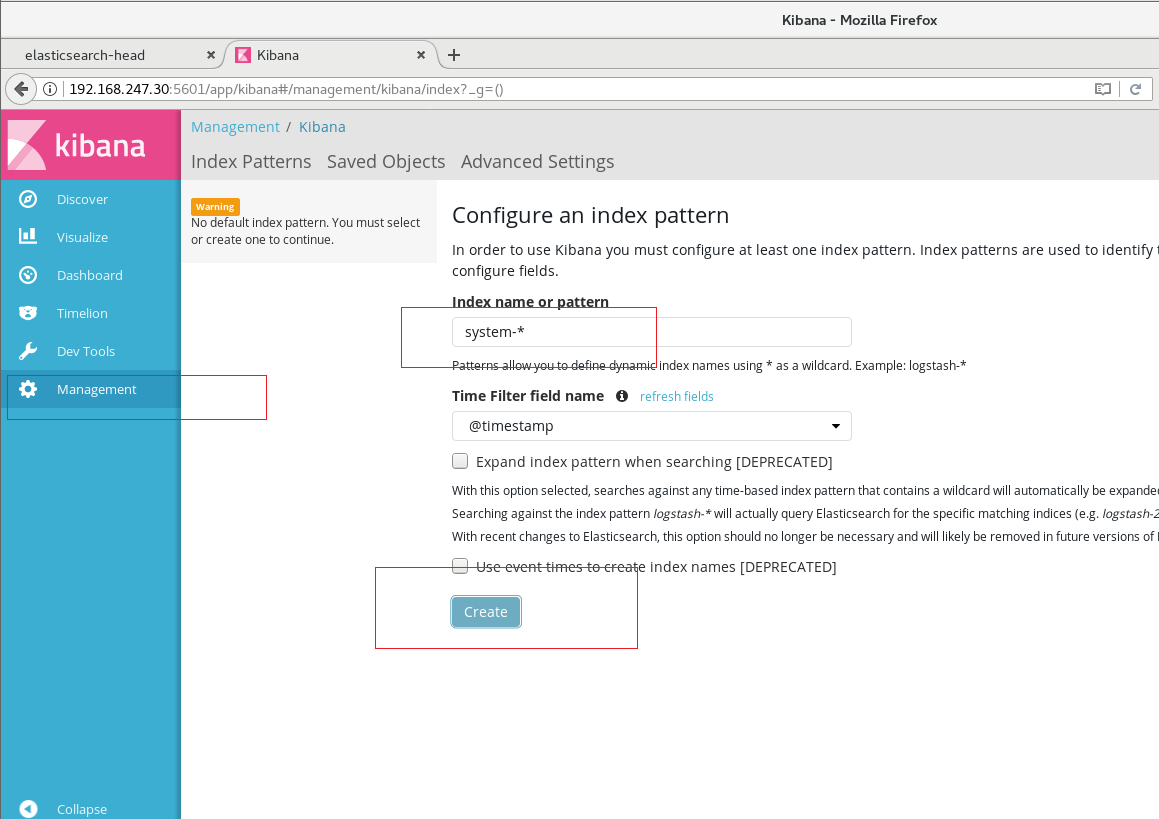Click the No default index pattern message

(x=305, y=231)
